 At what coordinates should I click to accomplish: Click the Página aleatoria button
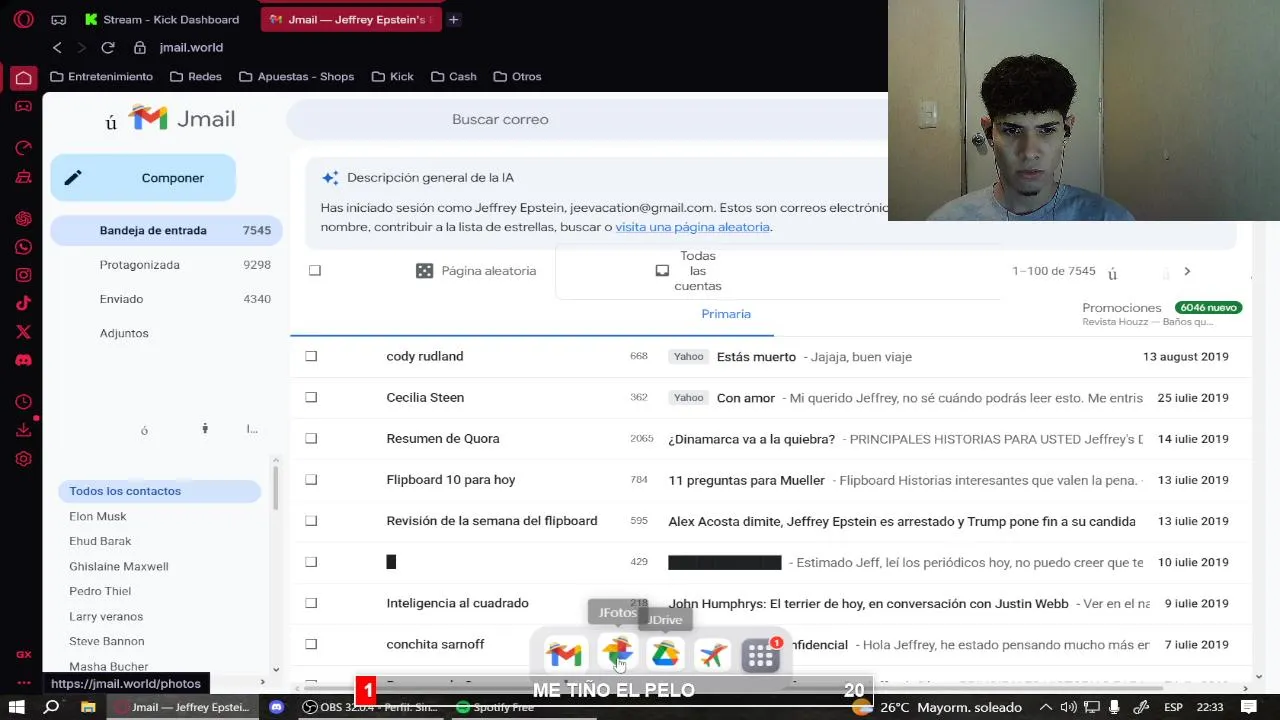pyautogui.click(x=476, y=271)
